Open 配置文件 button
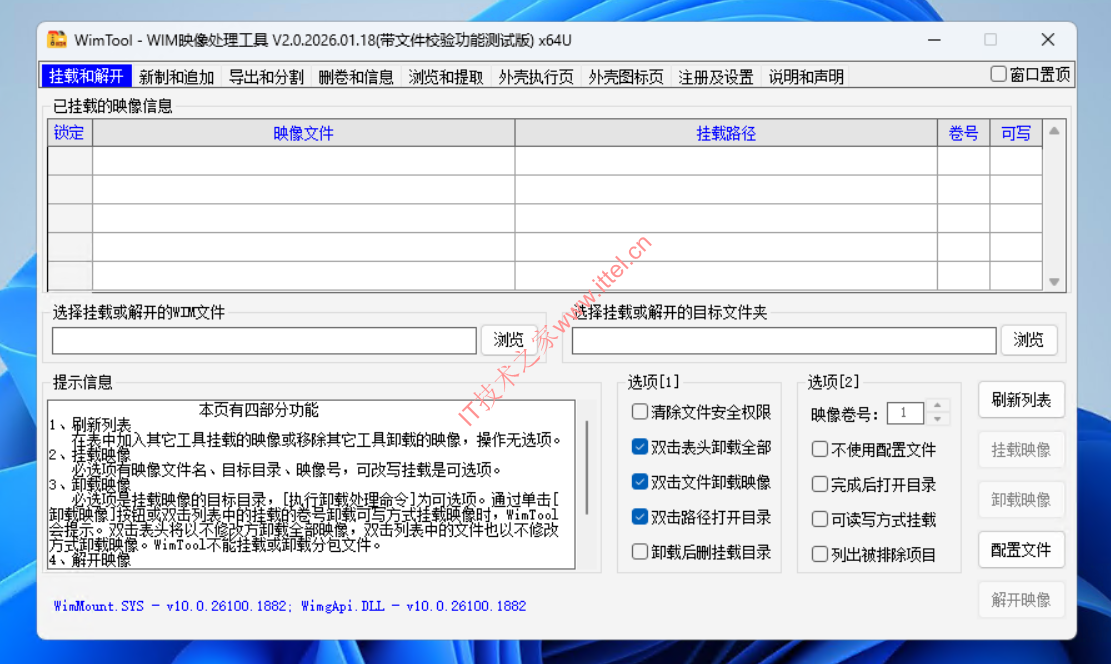 click(1020, 550)
